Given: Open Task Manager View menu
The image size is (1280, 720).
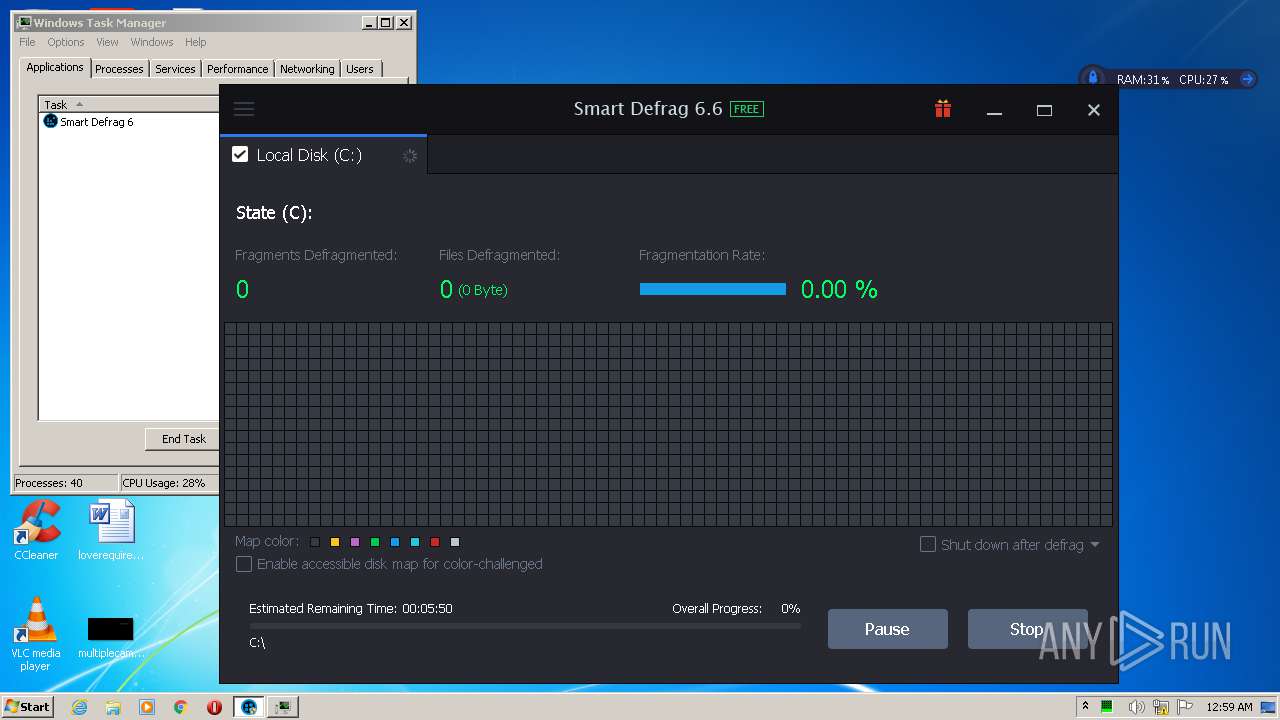Looking at the screenshot, I should point(107,42).
